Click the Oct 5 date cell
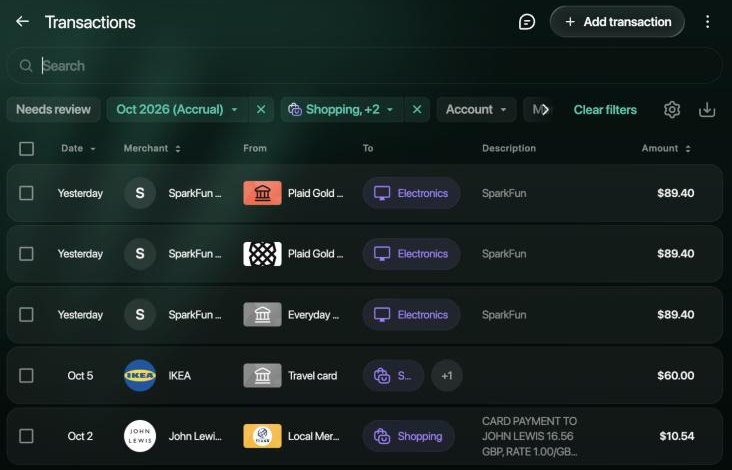The image size is (732, 470). 80,375
